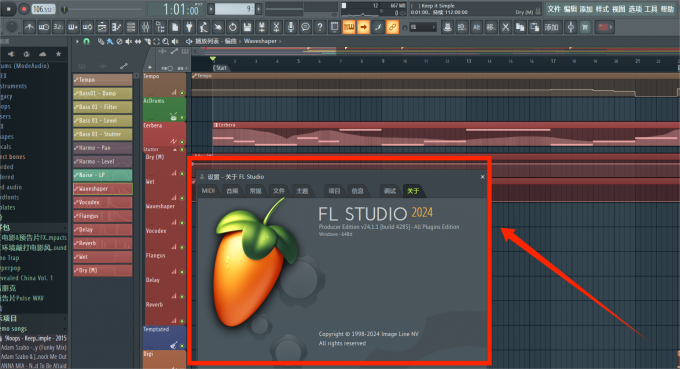Viewport: 680px width, 369px height.
Task: Open the 编辑 menu
Action: [x=570, y=9]
